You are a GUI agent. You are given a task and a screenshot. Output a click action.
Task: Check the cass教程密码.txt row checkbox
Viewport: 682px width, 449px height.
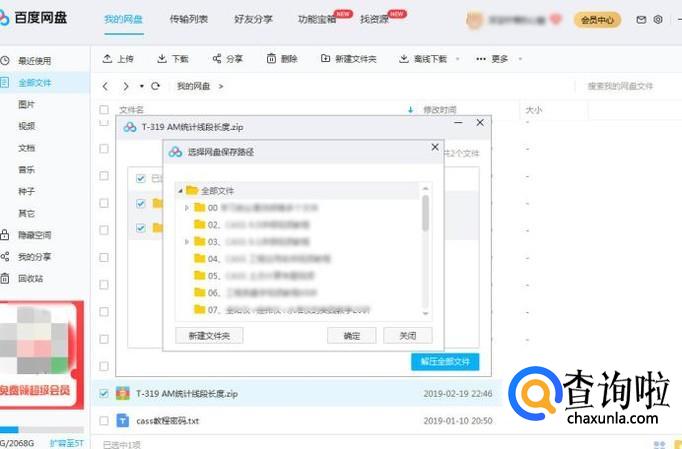[x=104, y=421]
